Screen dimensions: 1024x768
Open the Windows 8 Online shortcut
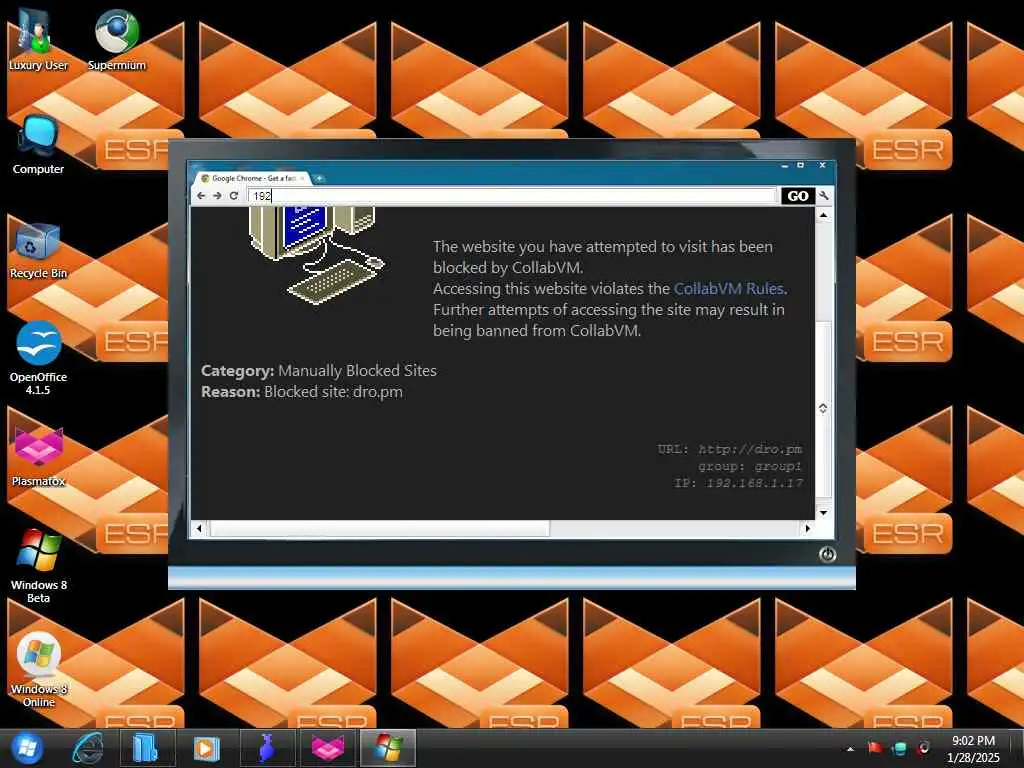coord(38,670)
